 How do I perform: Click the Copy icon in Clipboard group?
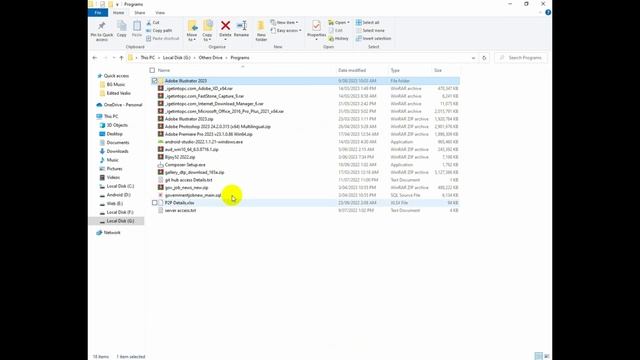click(x=122, y=26)
